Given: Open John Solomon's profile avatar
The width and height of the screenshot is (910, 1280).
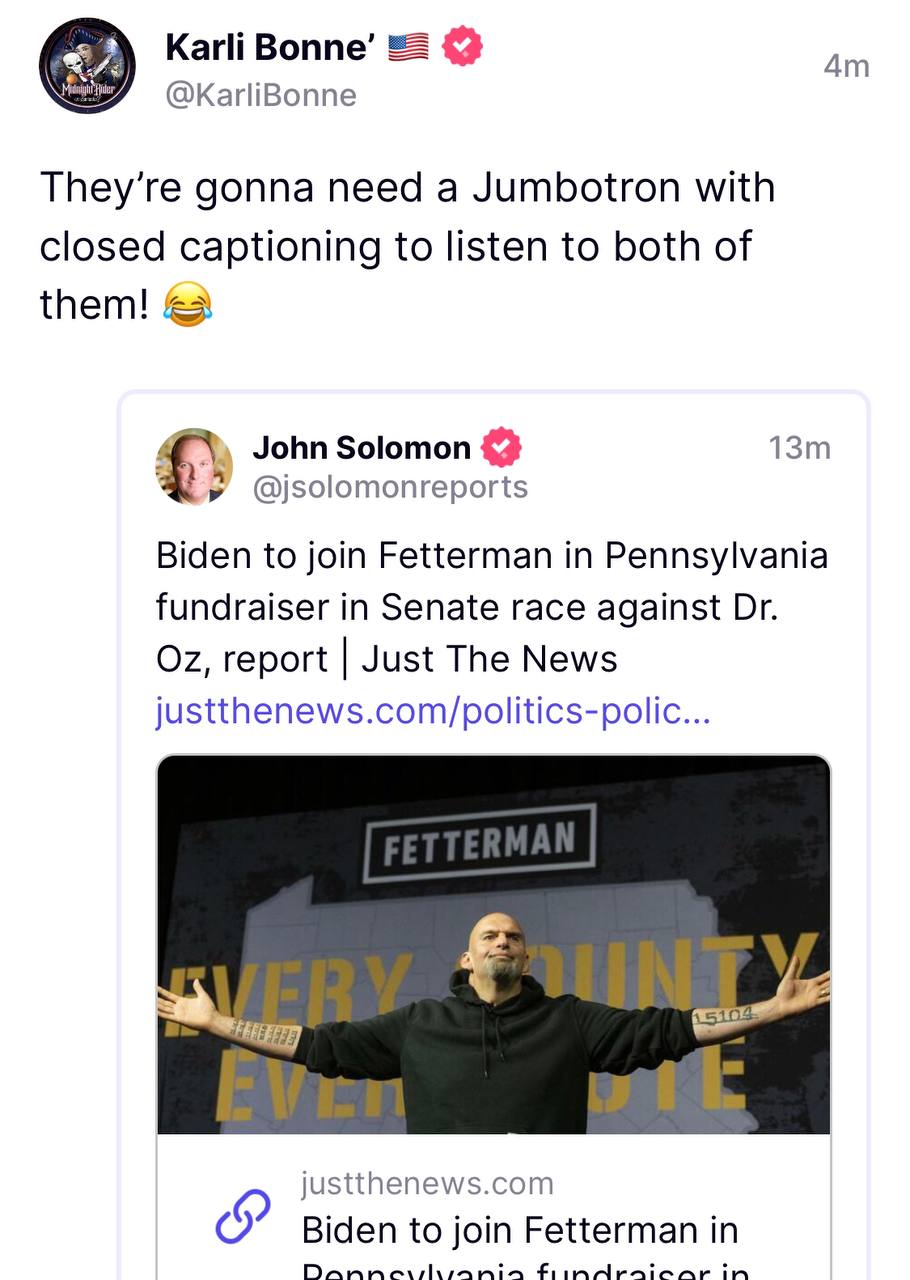Looking at the screenshot, I should click(x=193, y=466).
